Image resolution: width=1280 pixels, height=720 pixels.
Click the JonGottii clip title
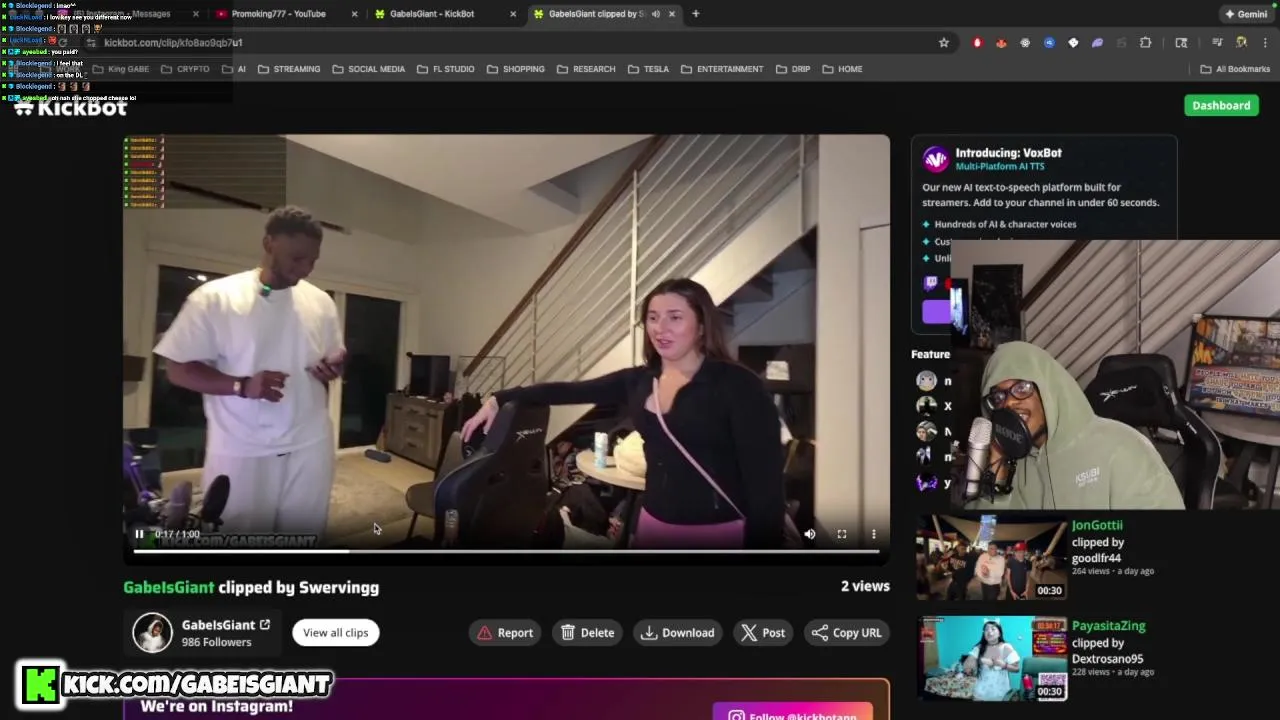point(1097,525)
